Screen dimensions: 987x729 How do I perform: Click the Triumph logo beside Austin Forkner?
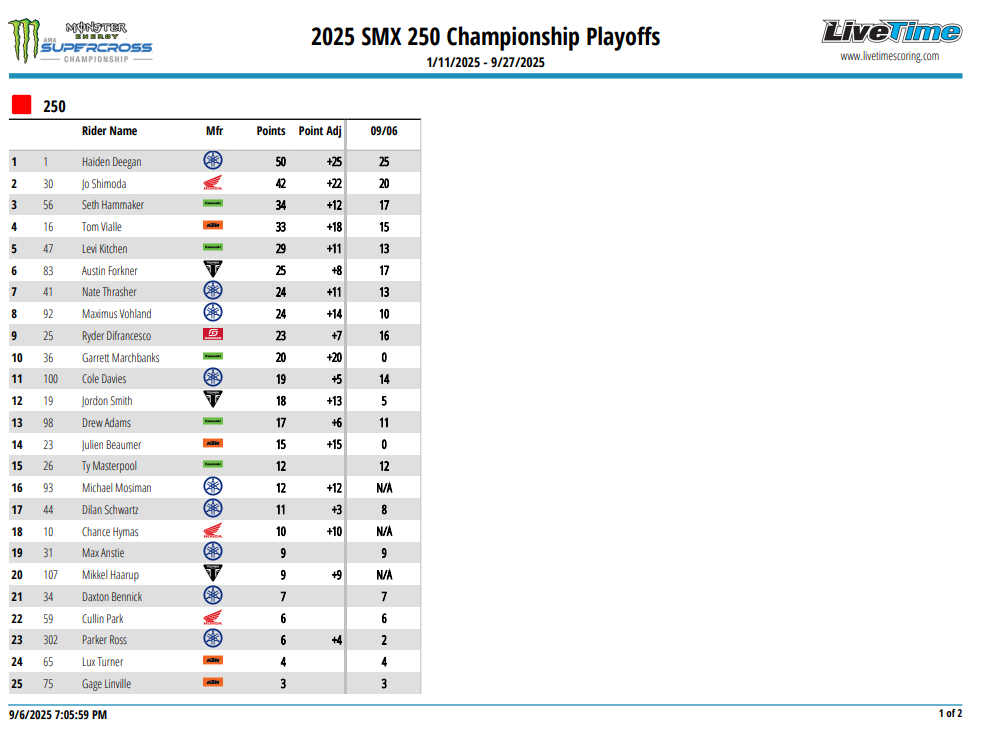213,270
